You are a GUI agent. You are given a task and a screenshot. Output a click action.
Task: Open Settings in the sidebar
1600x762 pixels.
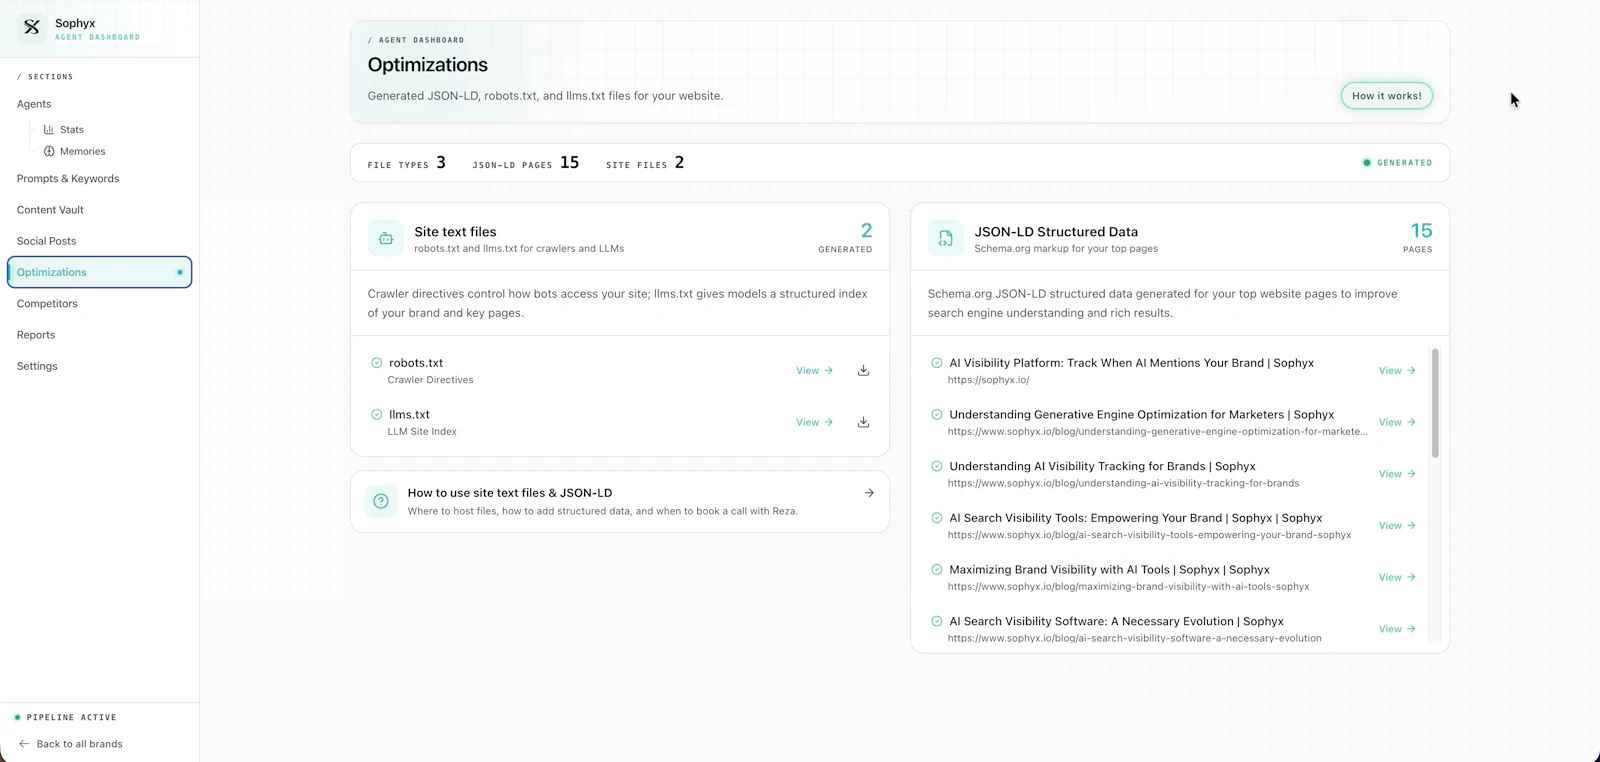click(x=37, y=366)
